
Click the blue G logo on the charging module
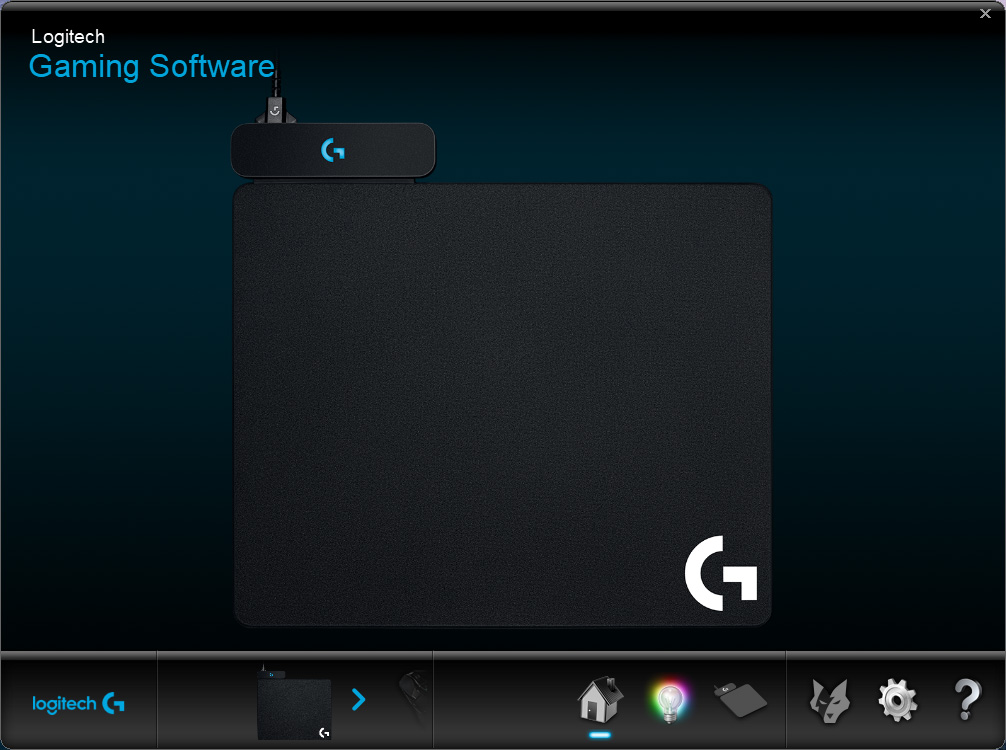pyautogui.click(x=332, y=150)
